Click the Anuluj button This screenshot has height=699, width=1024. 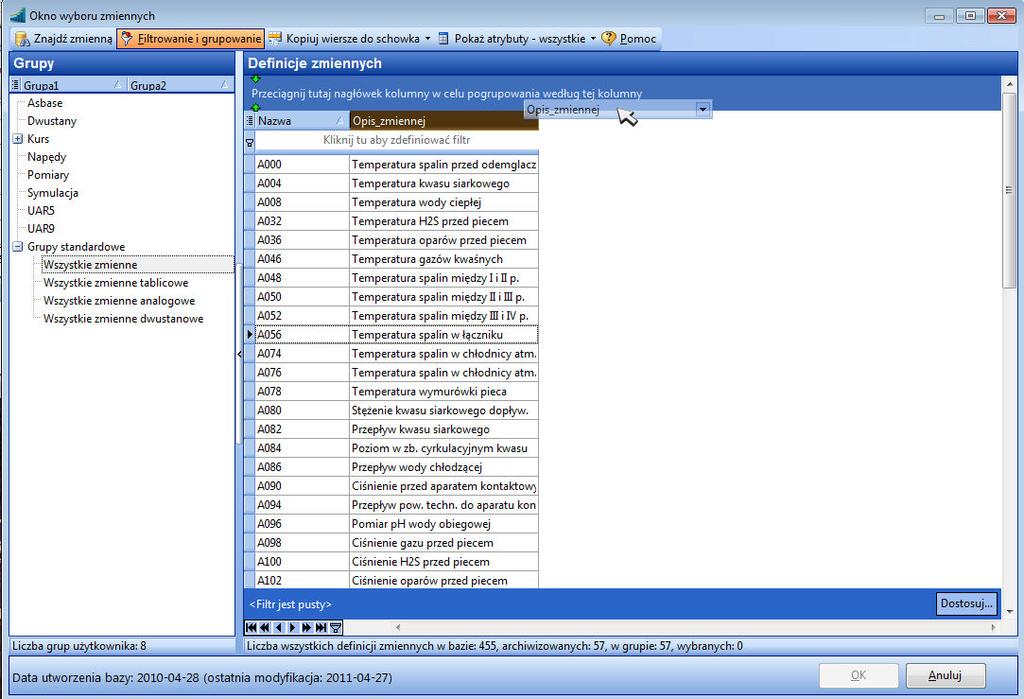point(945,675)
